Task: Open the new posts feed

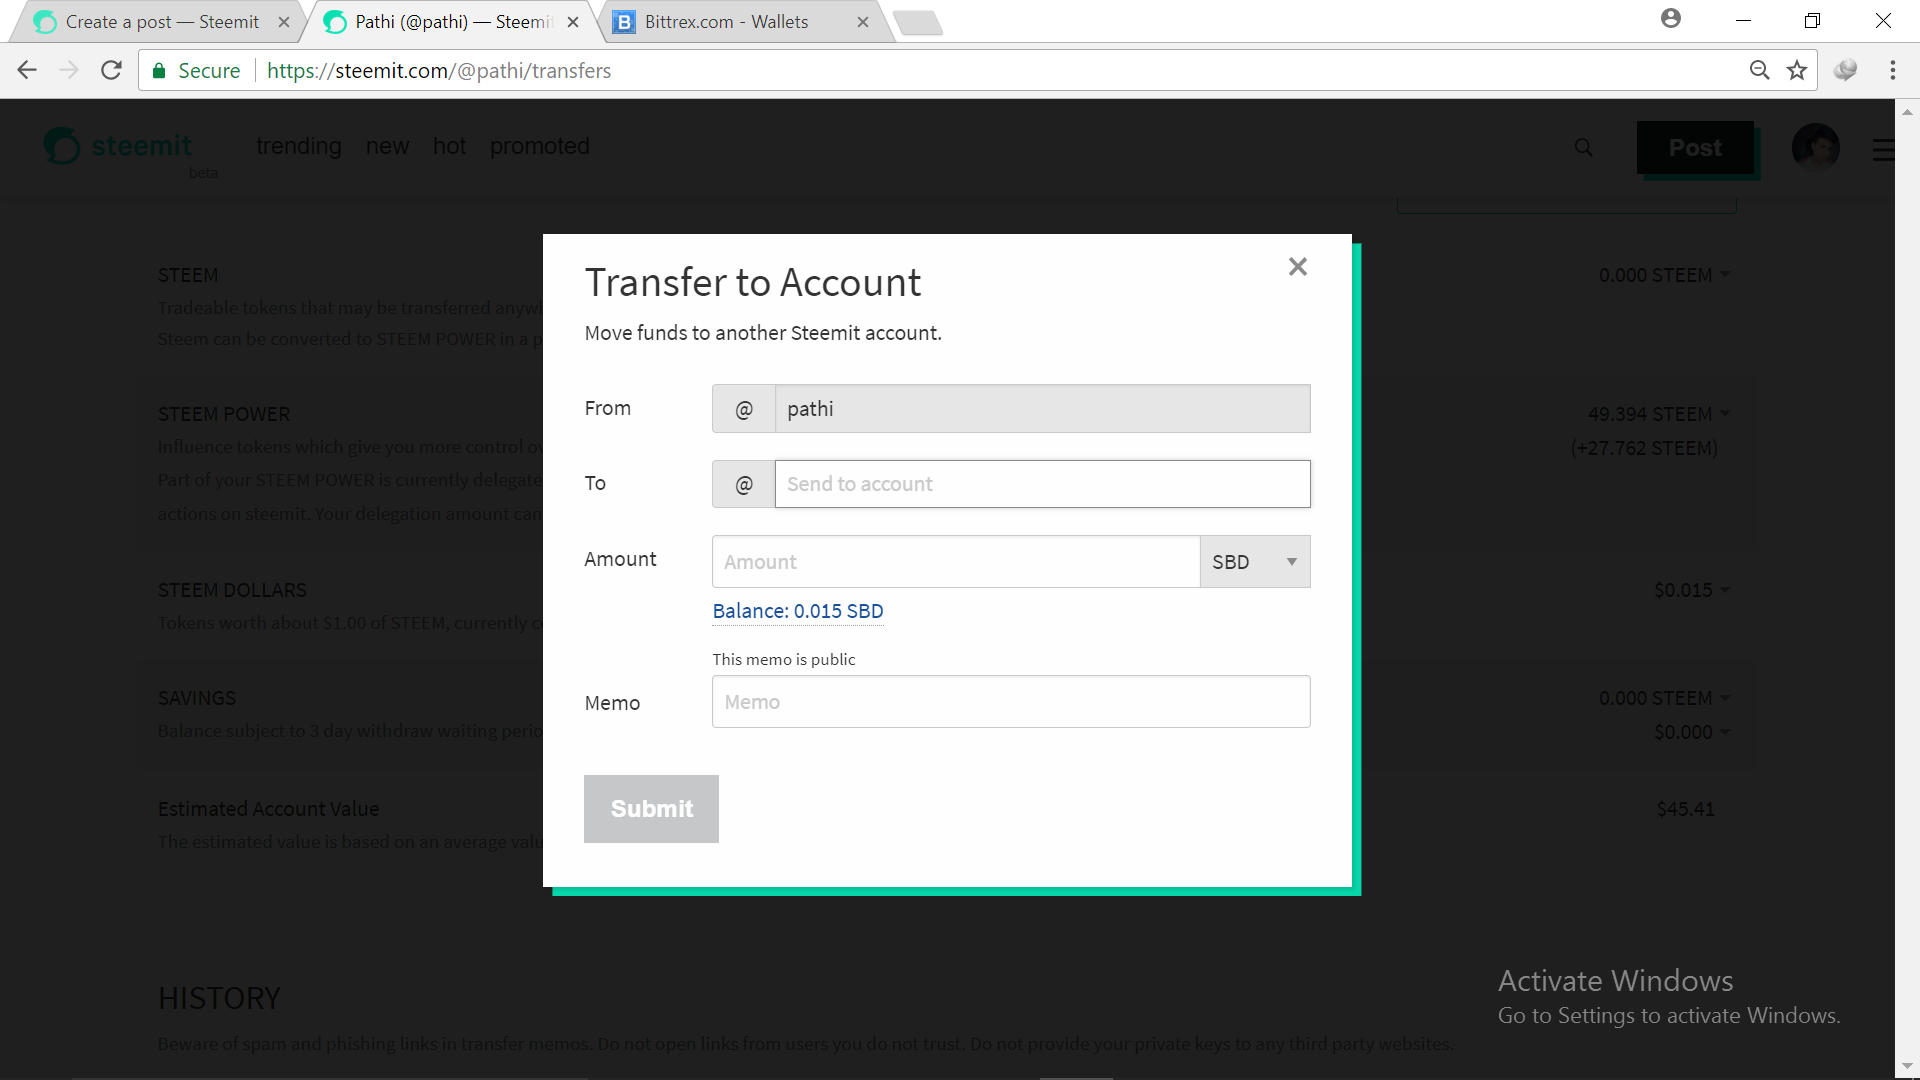Action: pos(387,146)
